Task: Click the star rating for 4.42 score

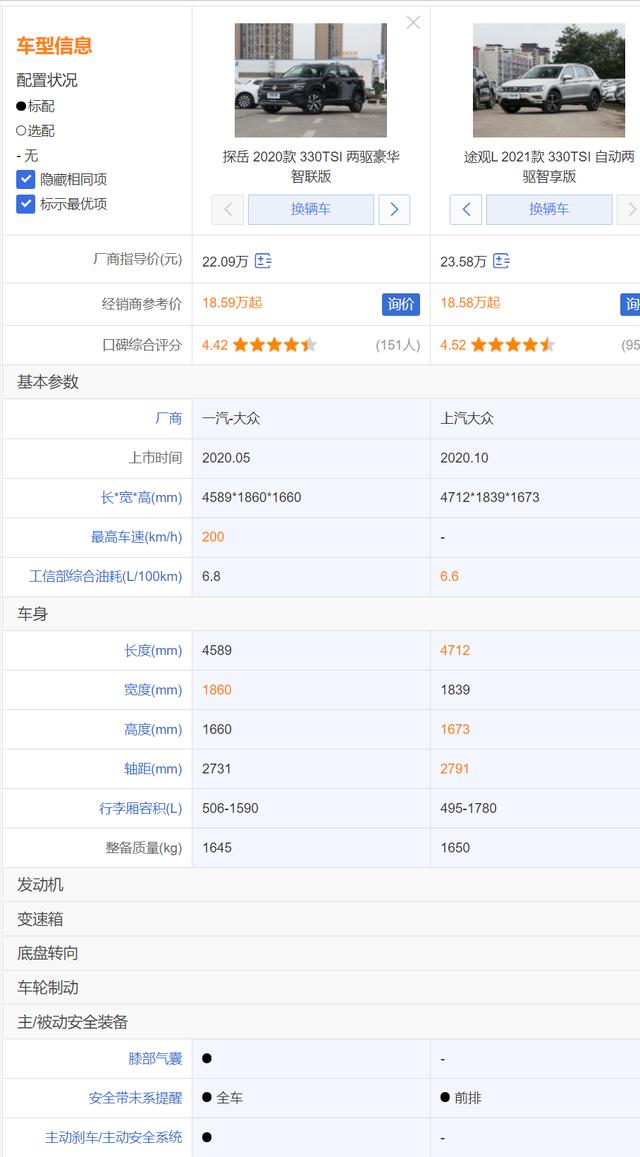Action: tap(275, 345)
